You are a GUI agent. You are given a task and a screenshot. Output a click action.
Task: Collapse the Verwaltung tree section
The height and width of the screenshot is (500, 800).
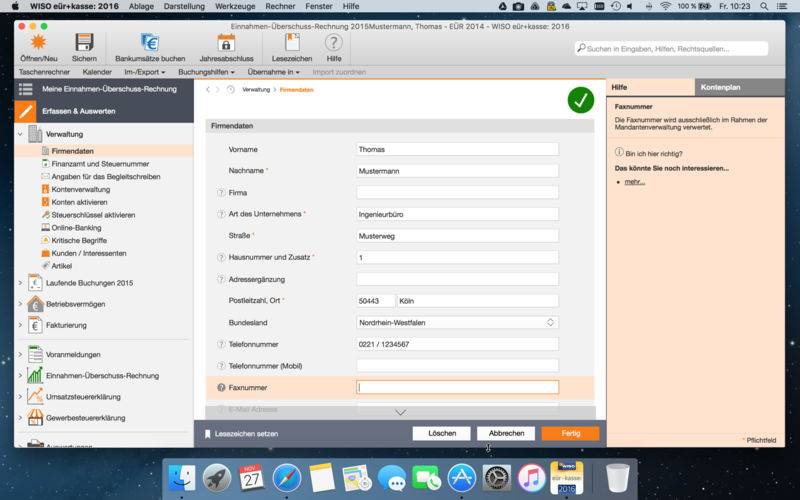20,134
